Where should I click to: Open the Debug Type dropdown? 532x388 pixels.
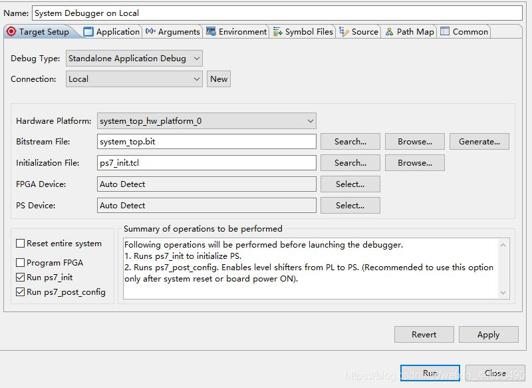pyautogui.click(x=134, y=58)
